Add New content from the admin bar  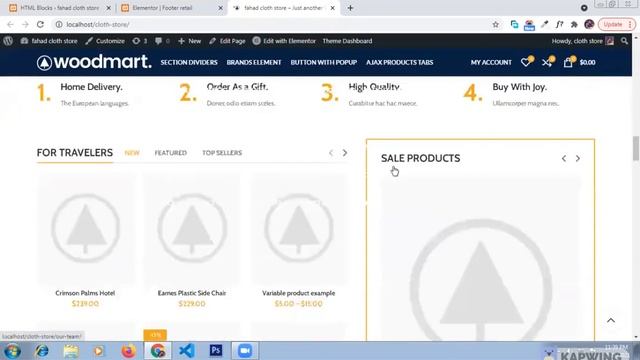[190, 41]
